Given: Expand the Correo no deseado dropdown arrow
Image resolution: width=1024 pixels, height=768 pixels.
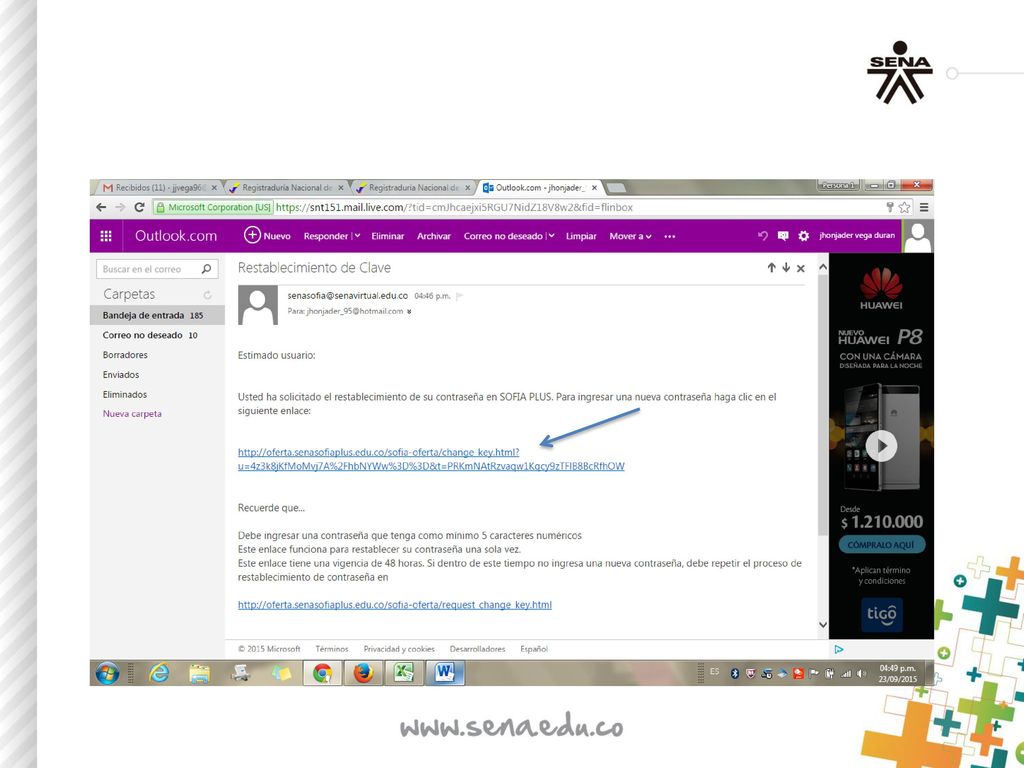Looking at the screenshot, I should [551, 236].
